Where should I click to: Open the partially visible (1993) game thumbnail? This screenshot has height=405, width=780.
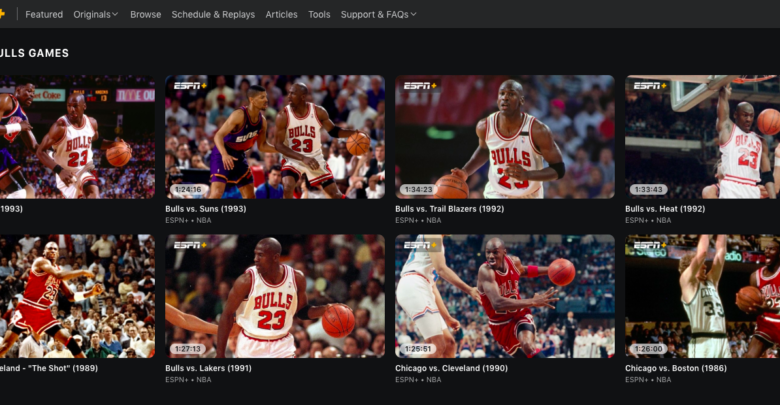click(77, 137)
